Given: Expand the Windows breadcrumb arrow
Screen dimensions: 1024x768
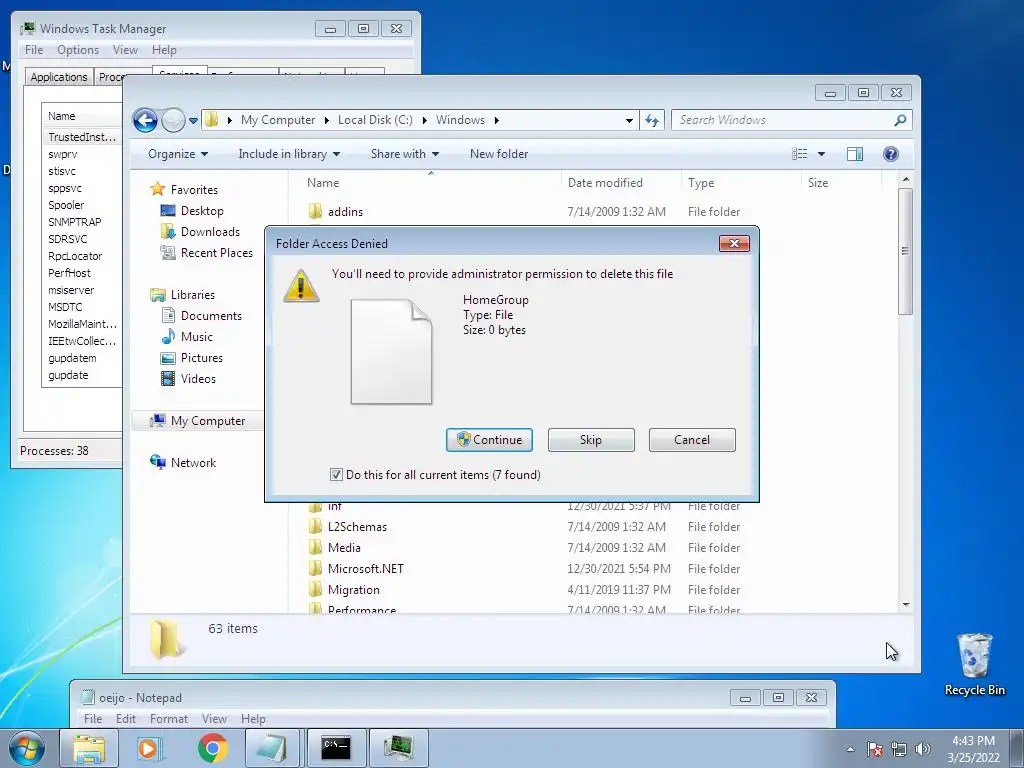Looking at the screenshot, I should pos(496,120).
